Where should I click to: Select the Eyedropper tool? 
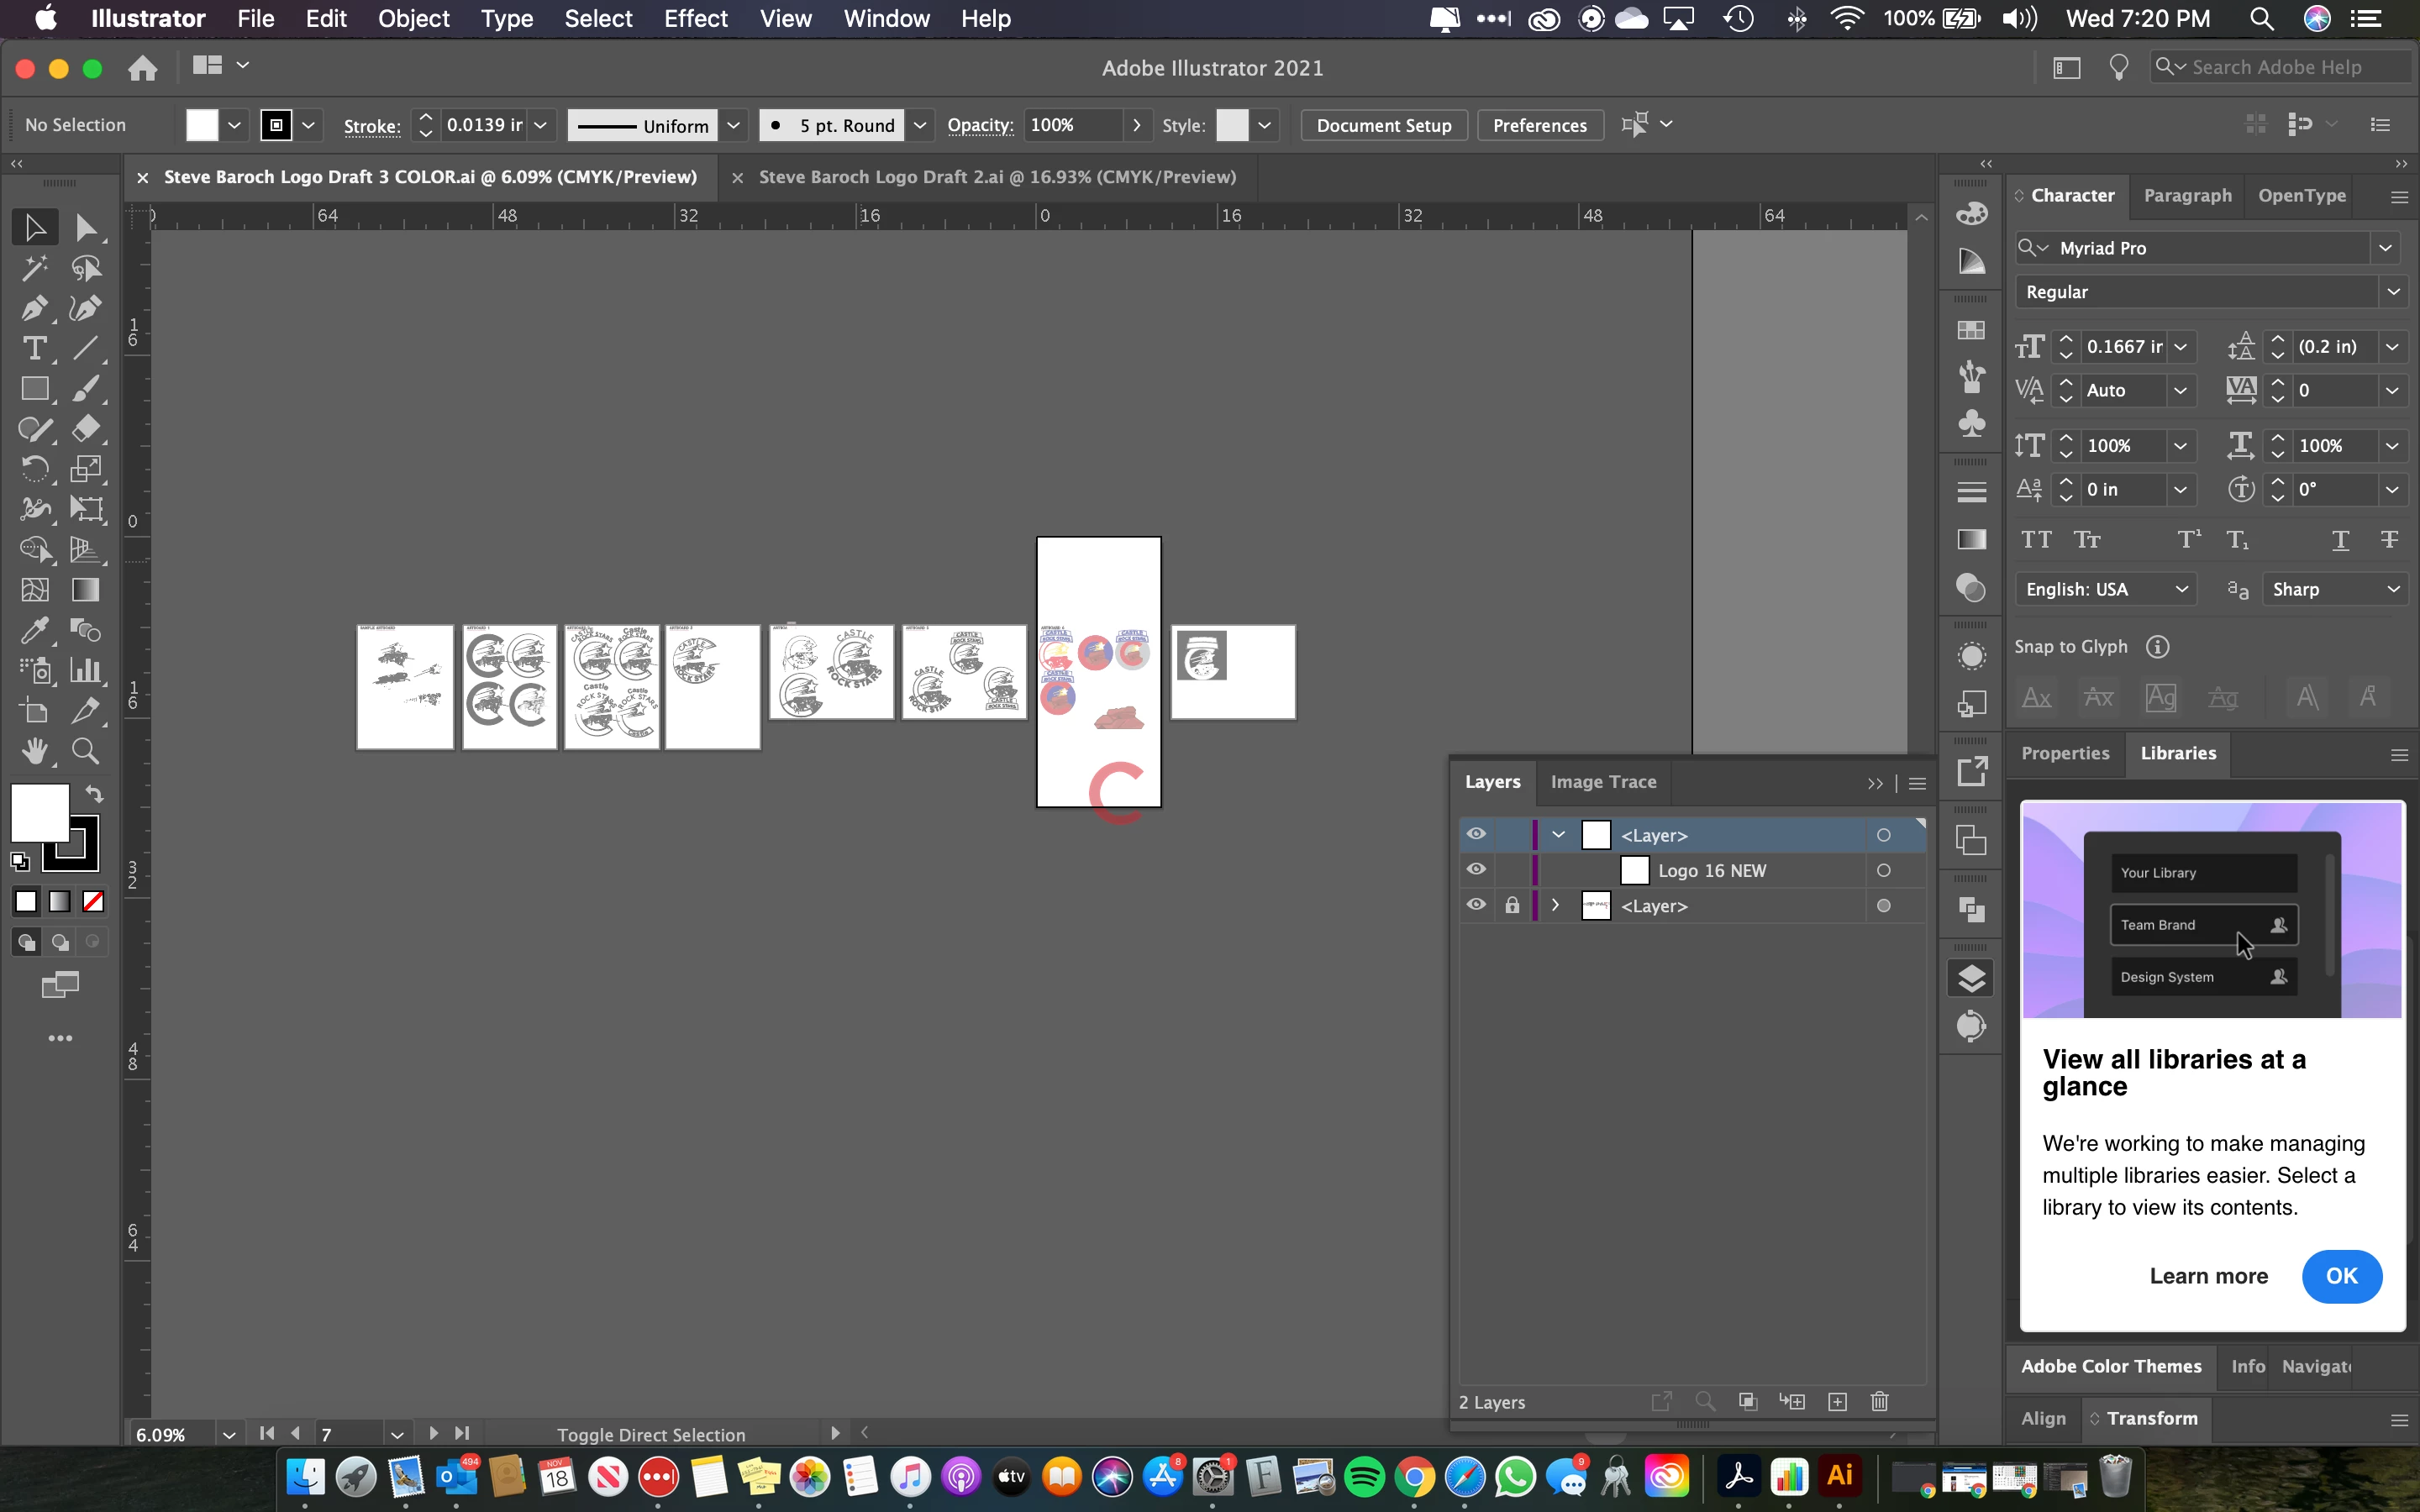click(34, 630)
